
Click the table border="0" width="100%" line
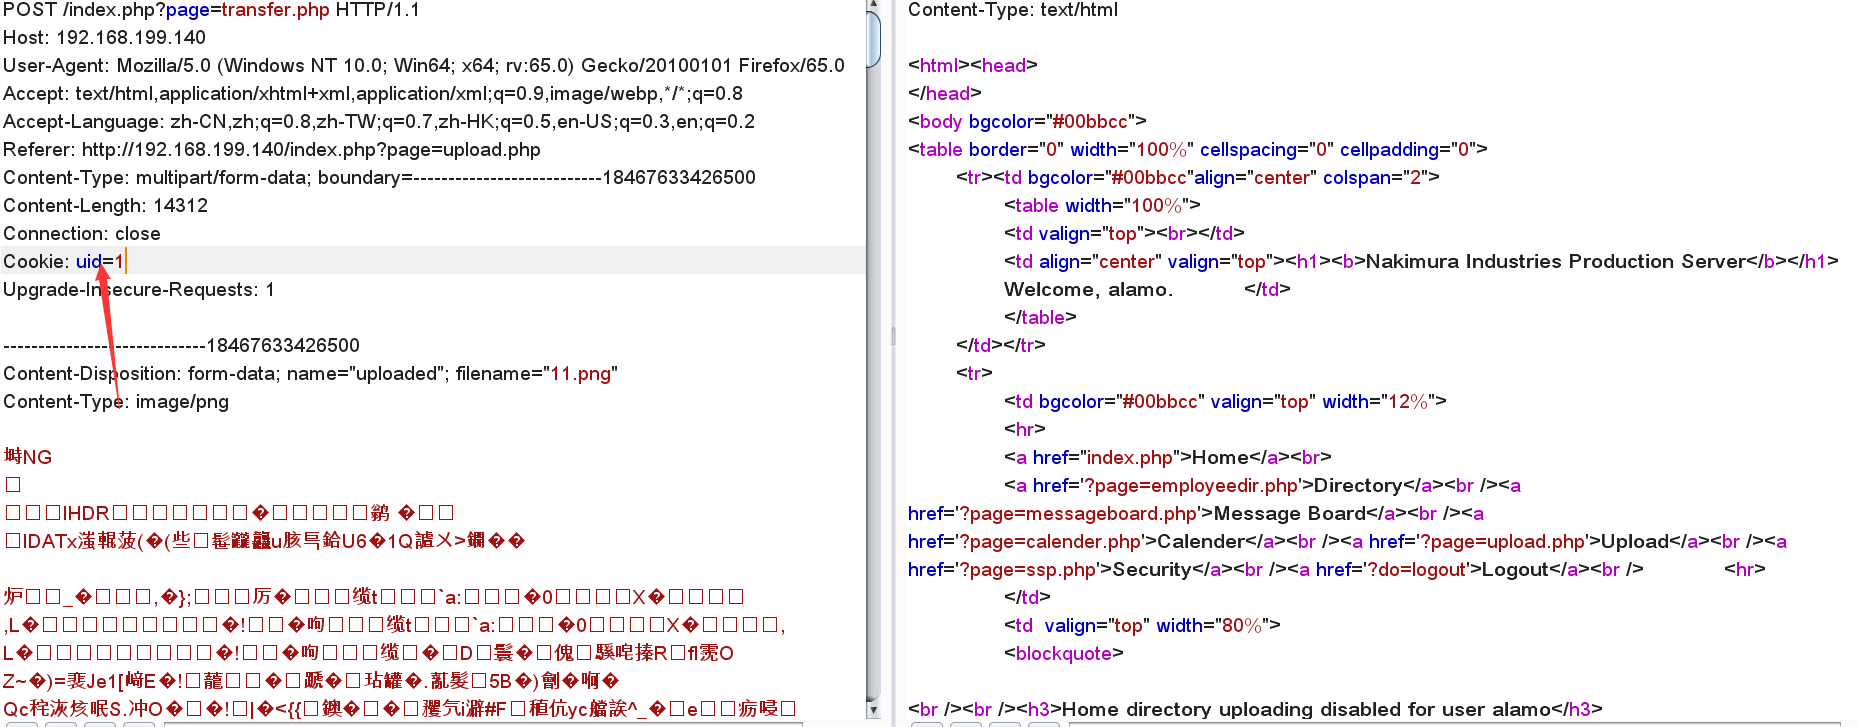1198,150
